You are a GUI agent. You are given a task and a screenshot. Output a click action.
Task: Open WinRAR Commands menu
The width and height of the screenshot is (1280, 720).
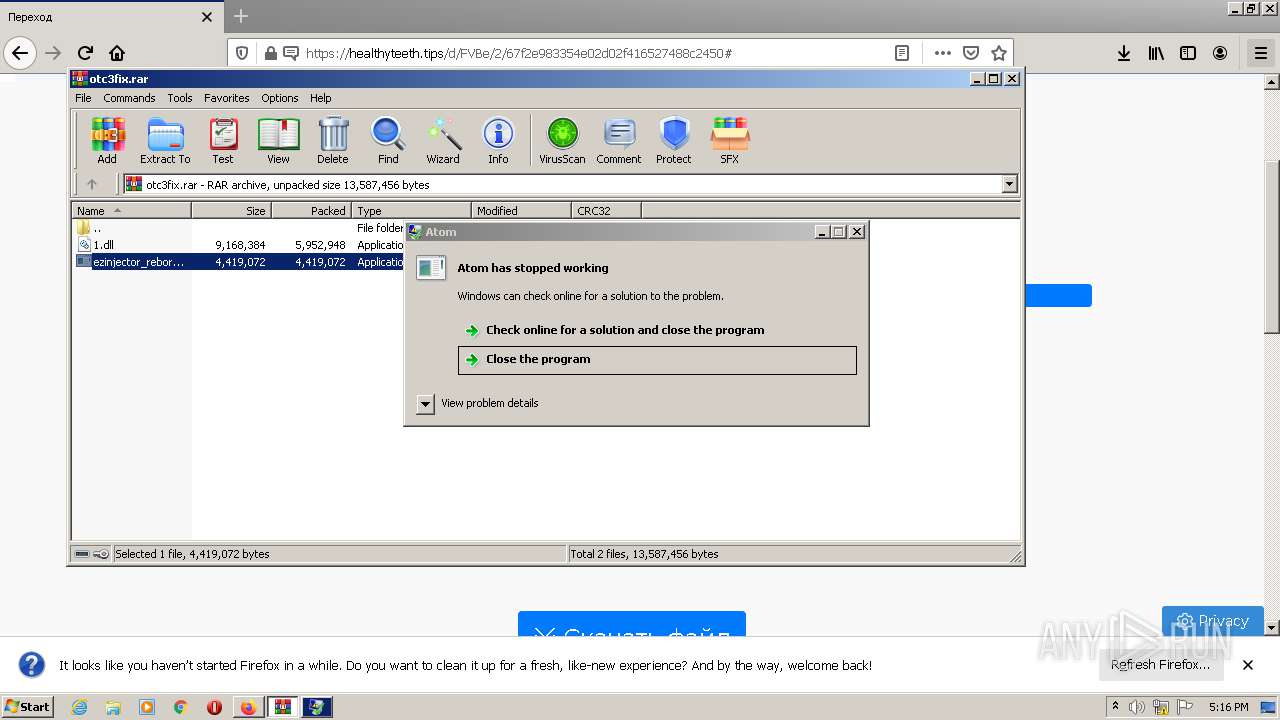129,98
